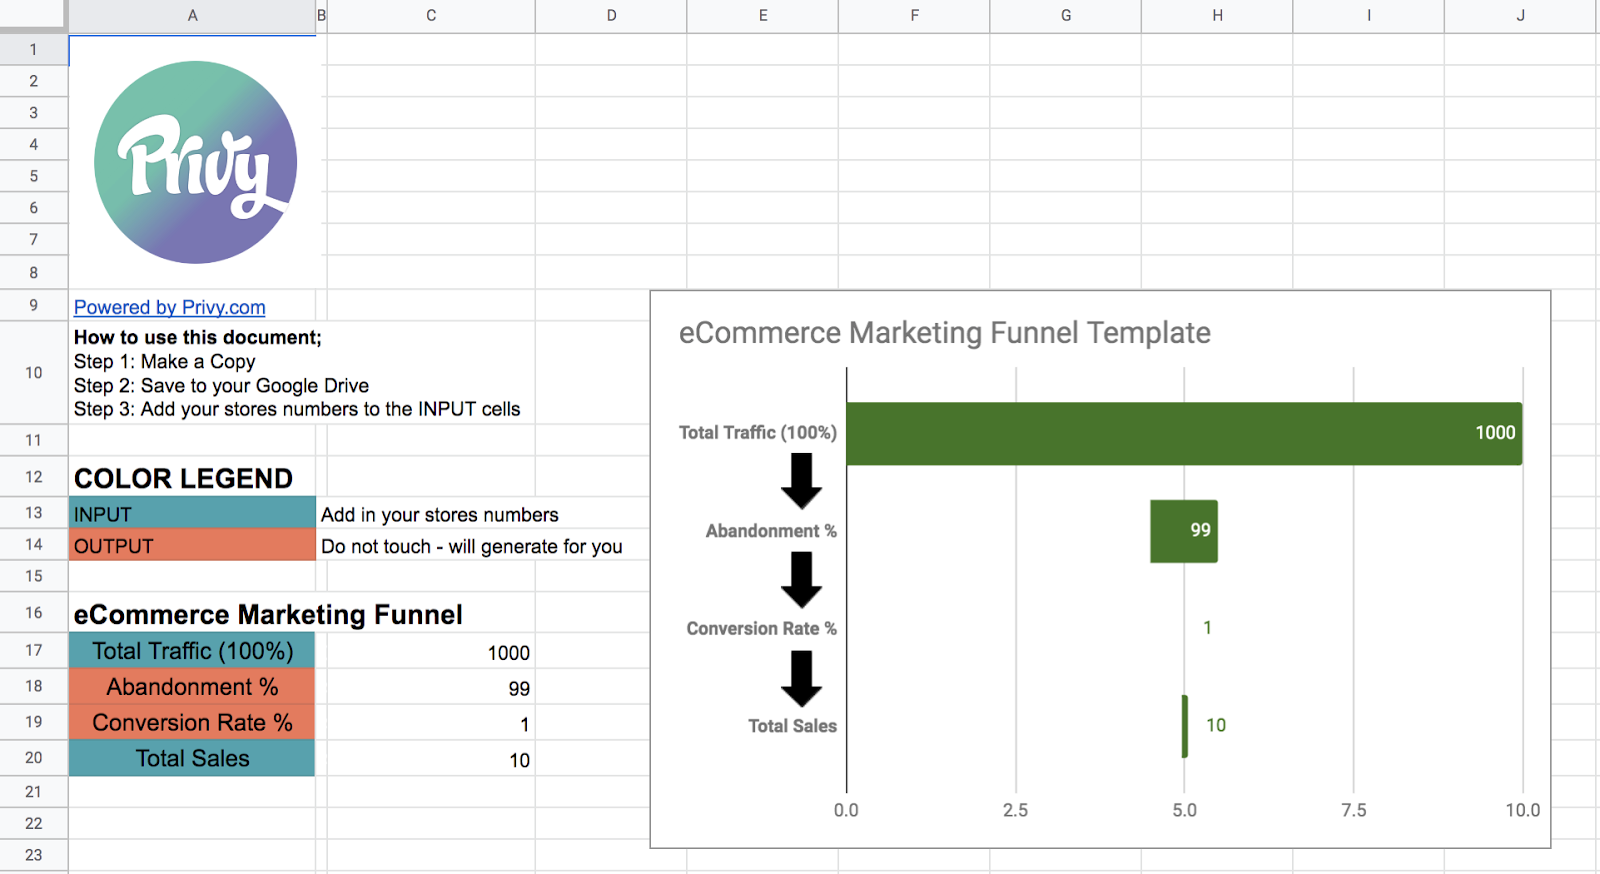Image resolution: width=1600 pixels, height=874 pixels.
Task: Select the Abandonment % label cell
Action: coord(192,687)
